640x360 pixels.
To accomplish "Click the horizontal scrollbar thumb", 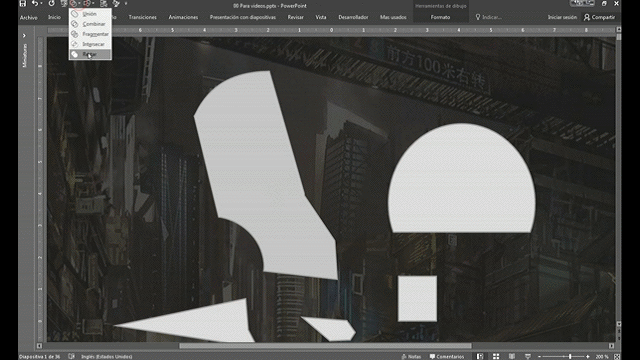I will tap(325, 346).
